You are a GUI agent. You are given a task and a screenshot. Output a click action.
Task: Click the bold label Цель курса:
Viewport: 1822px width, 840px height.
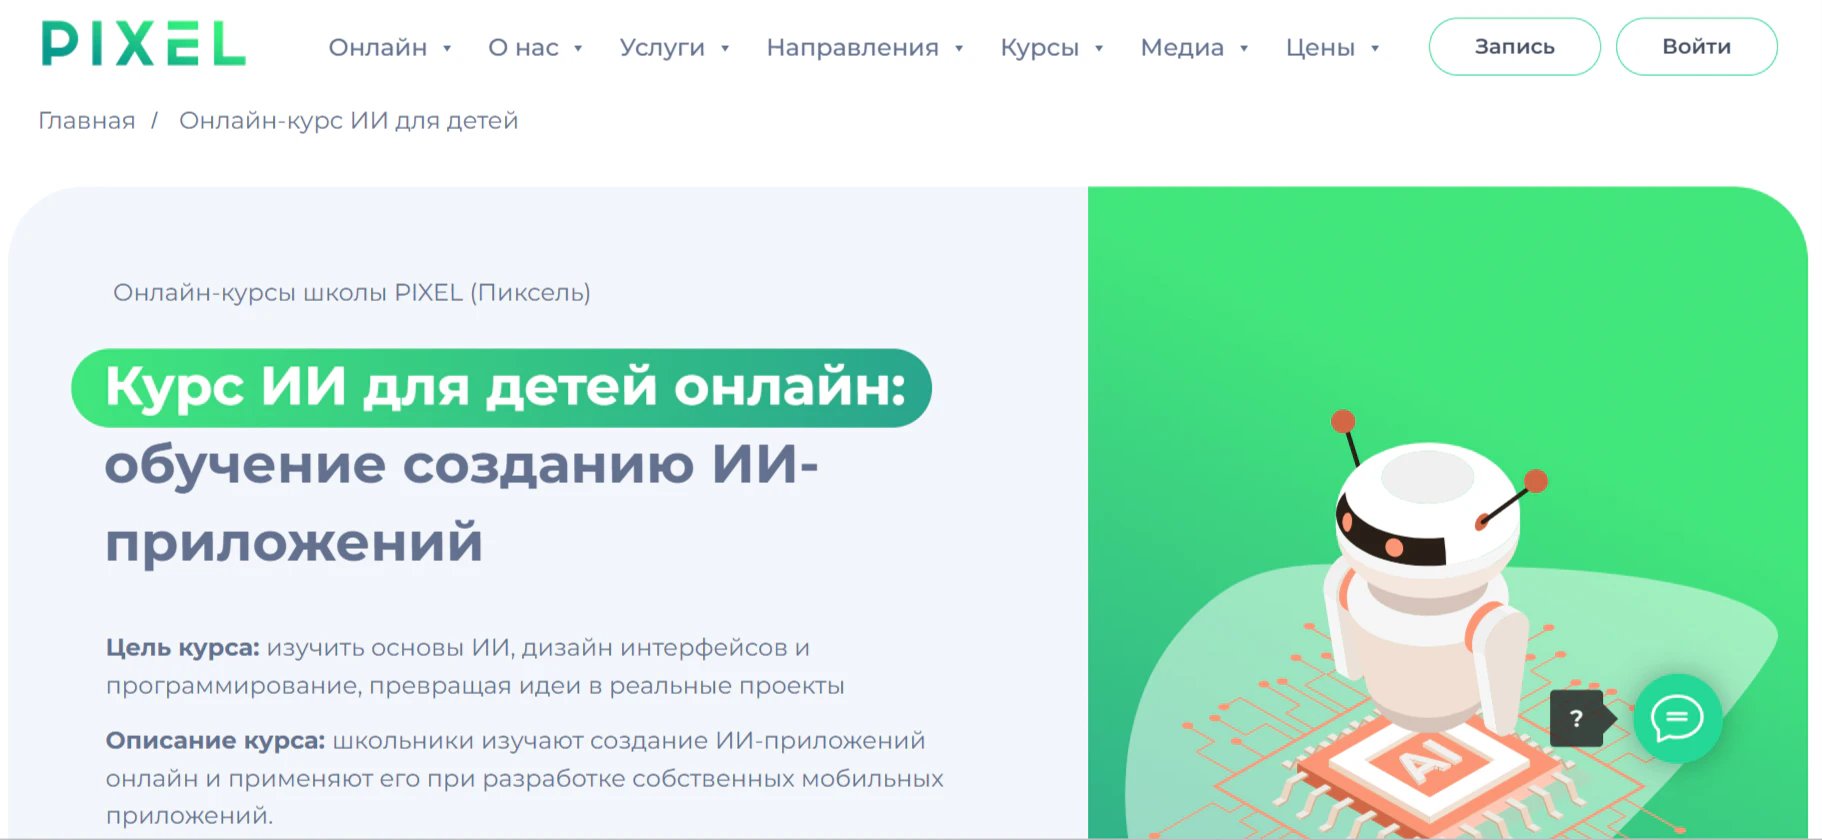[x=183, y=648]
